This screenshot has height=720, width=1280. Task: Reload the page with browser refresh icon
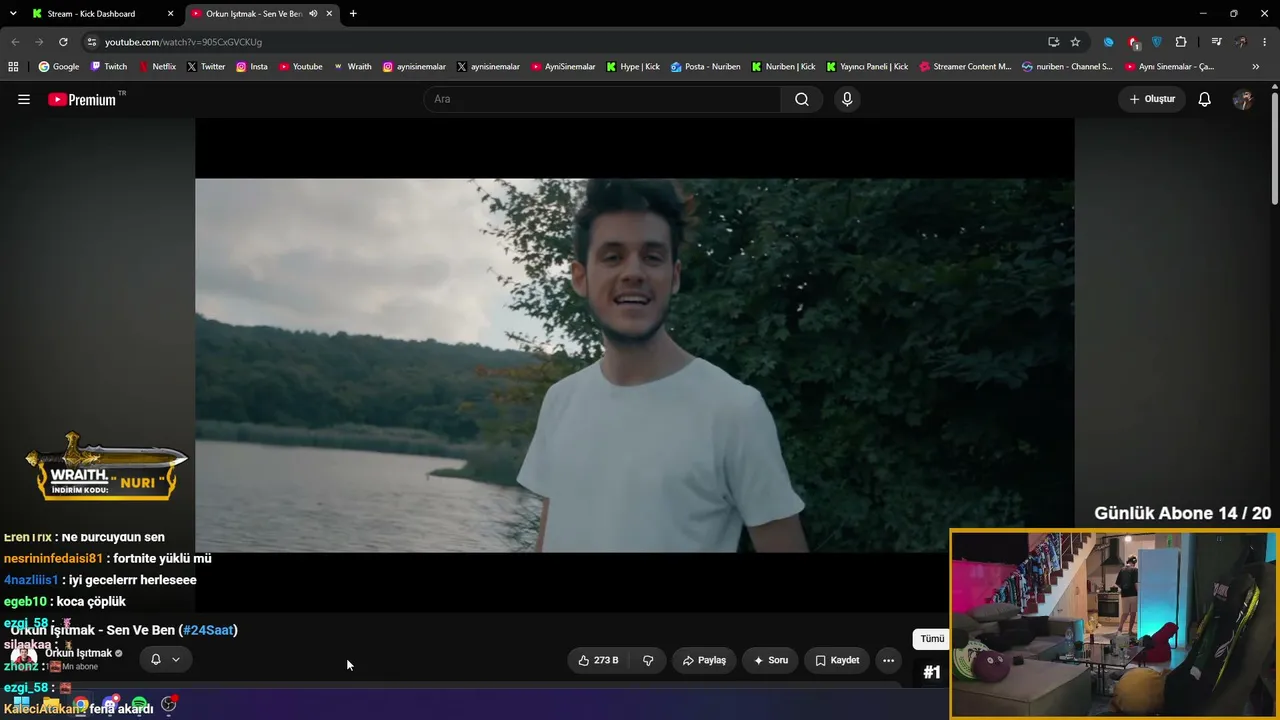(63, 42)
